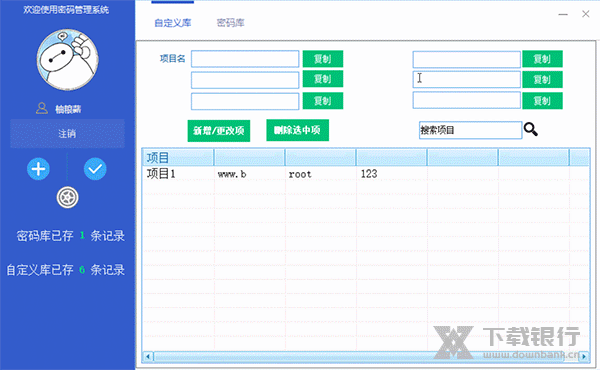Switch to the 自定义库 tab
This screenshot has width=600, height=370.
(x=173, y=23)
